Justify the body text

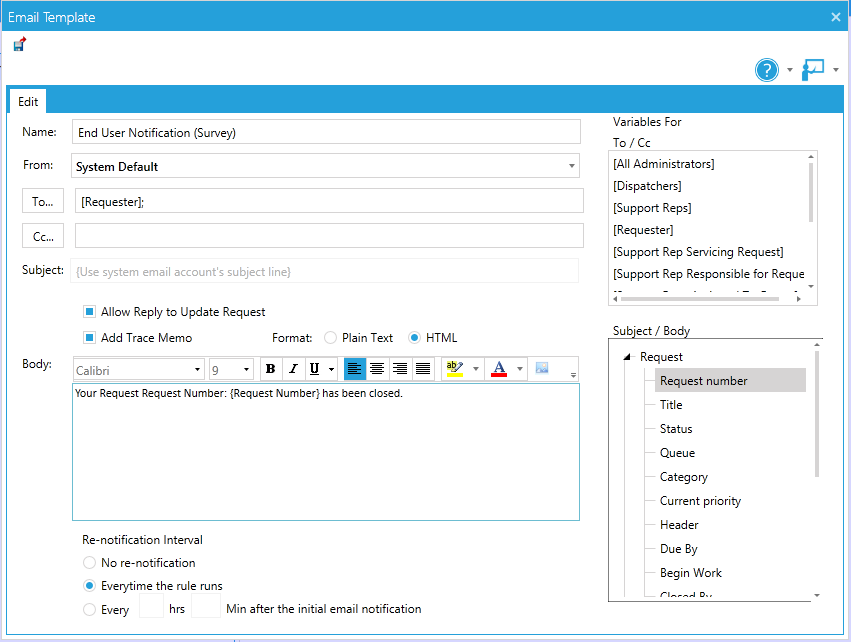[x=423, y=369]
